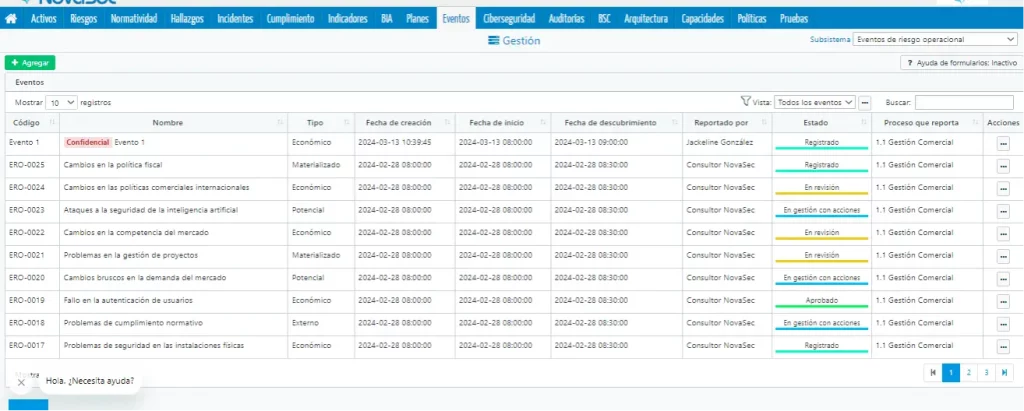Screen dimensions: 1024x411
Task: Open the Pruebas tab
Action: [793, 19]
